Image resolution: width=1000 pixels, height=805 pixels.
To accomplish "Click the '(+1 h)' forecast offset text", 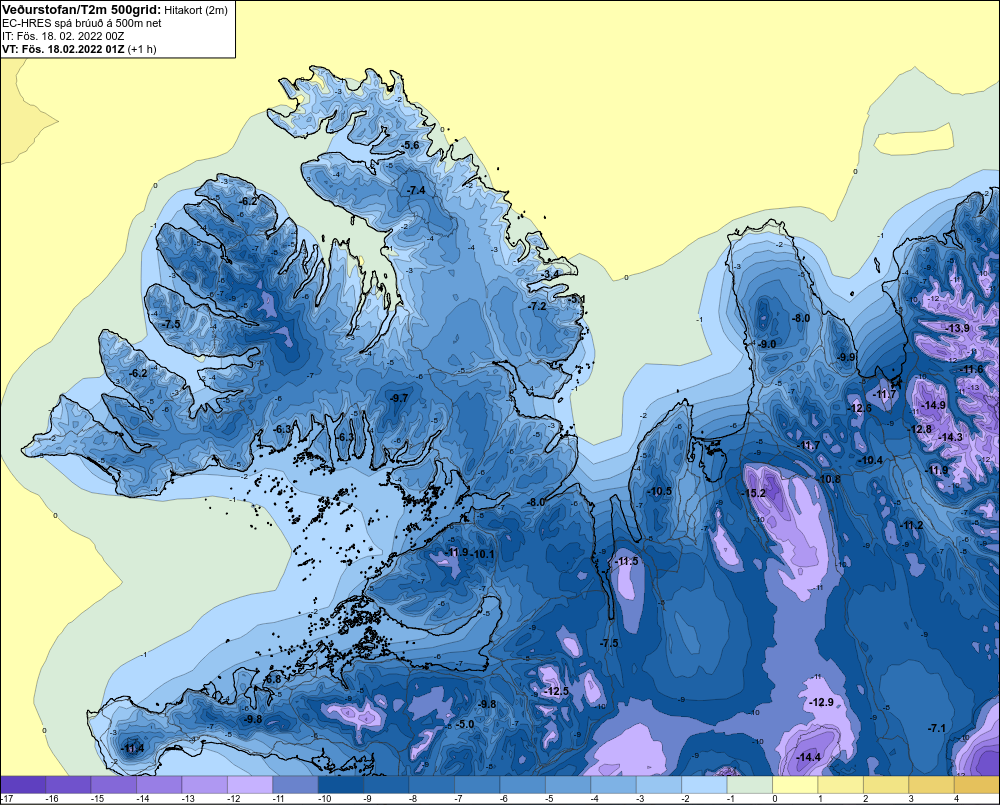I will 142,49.
